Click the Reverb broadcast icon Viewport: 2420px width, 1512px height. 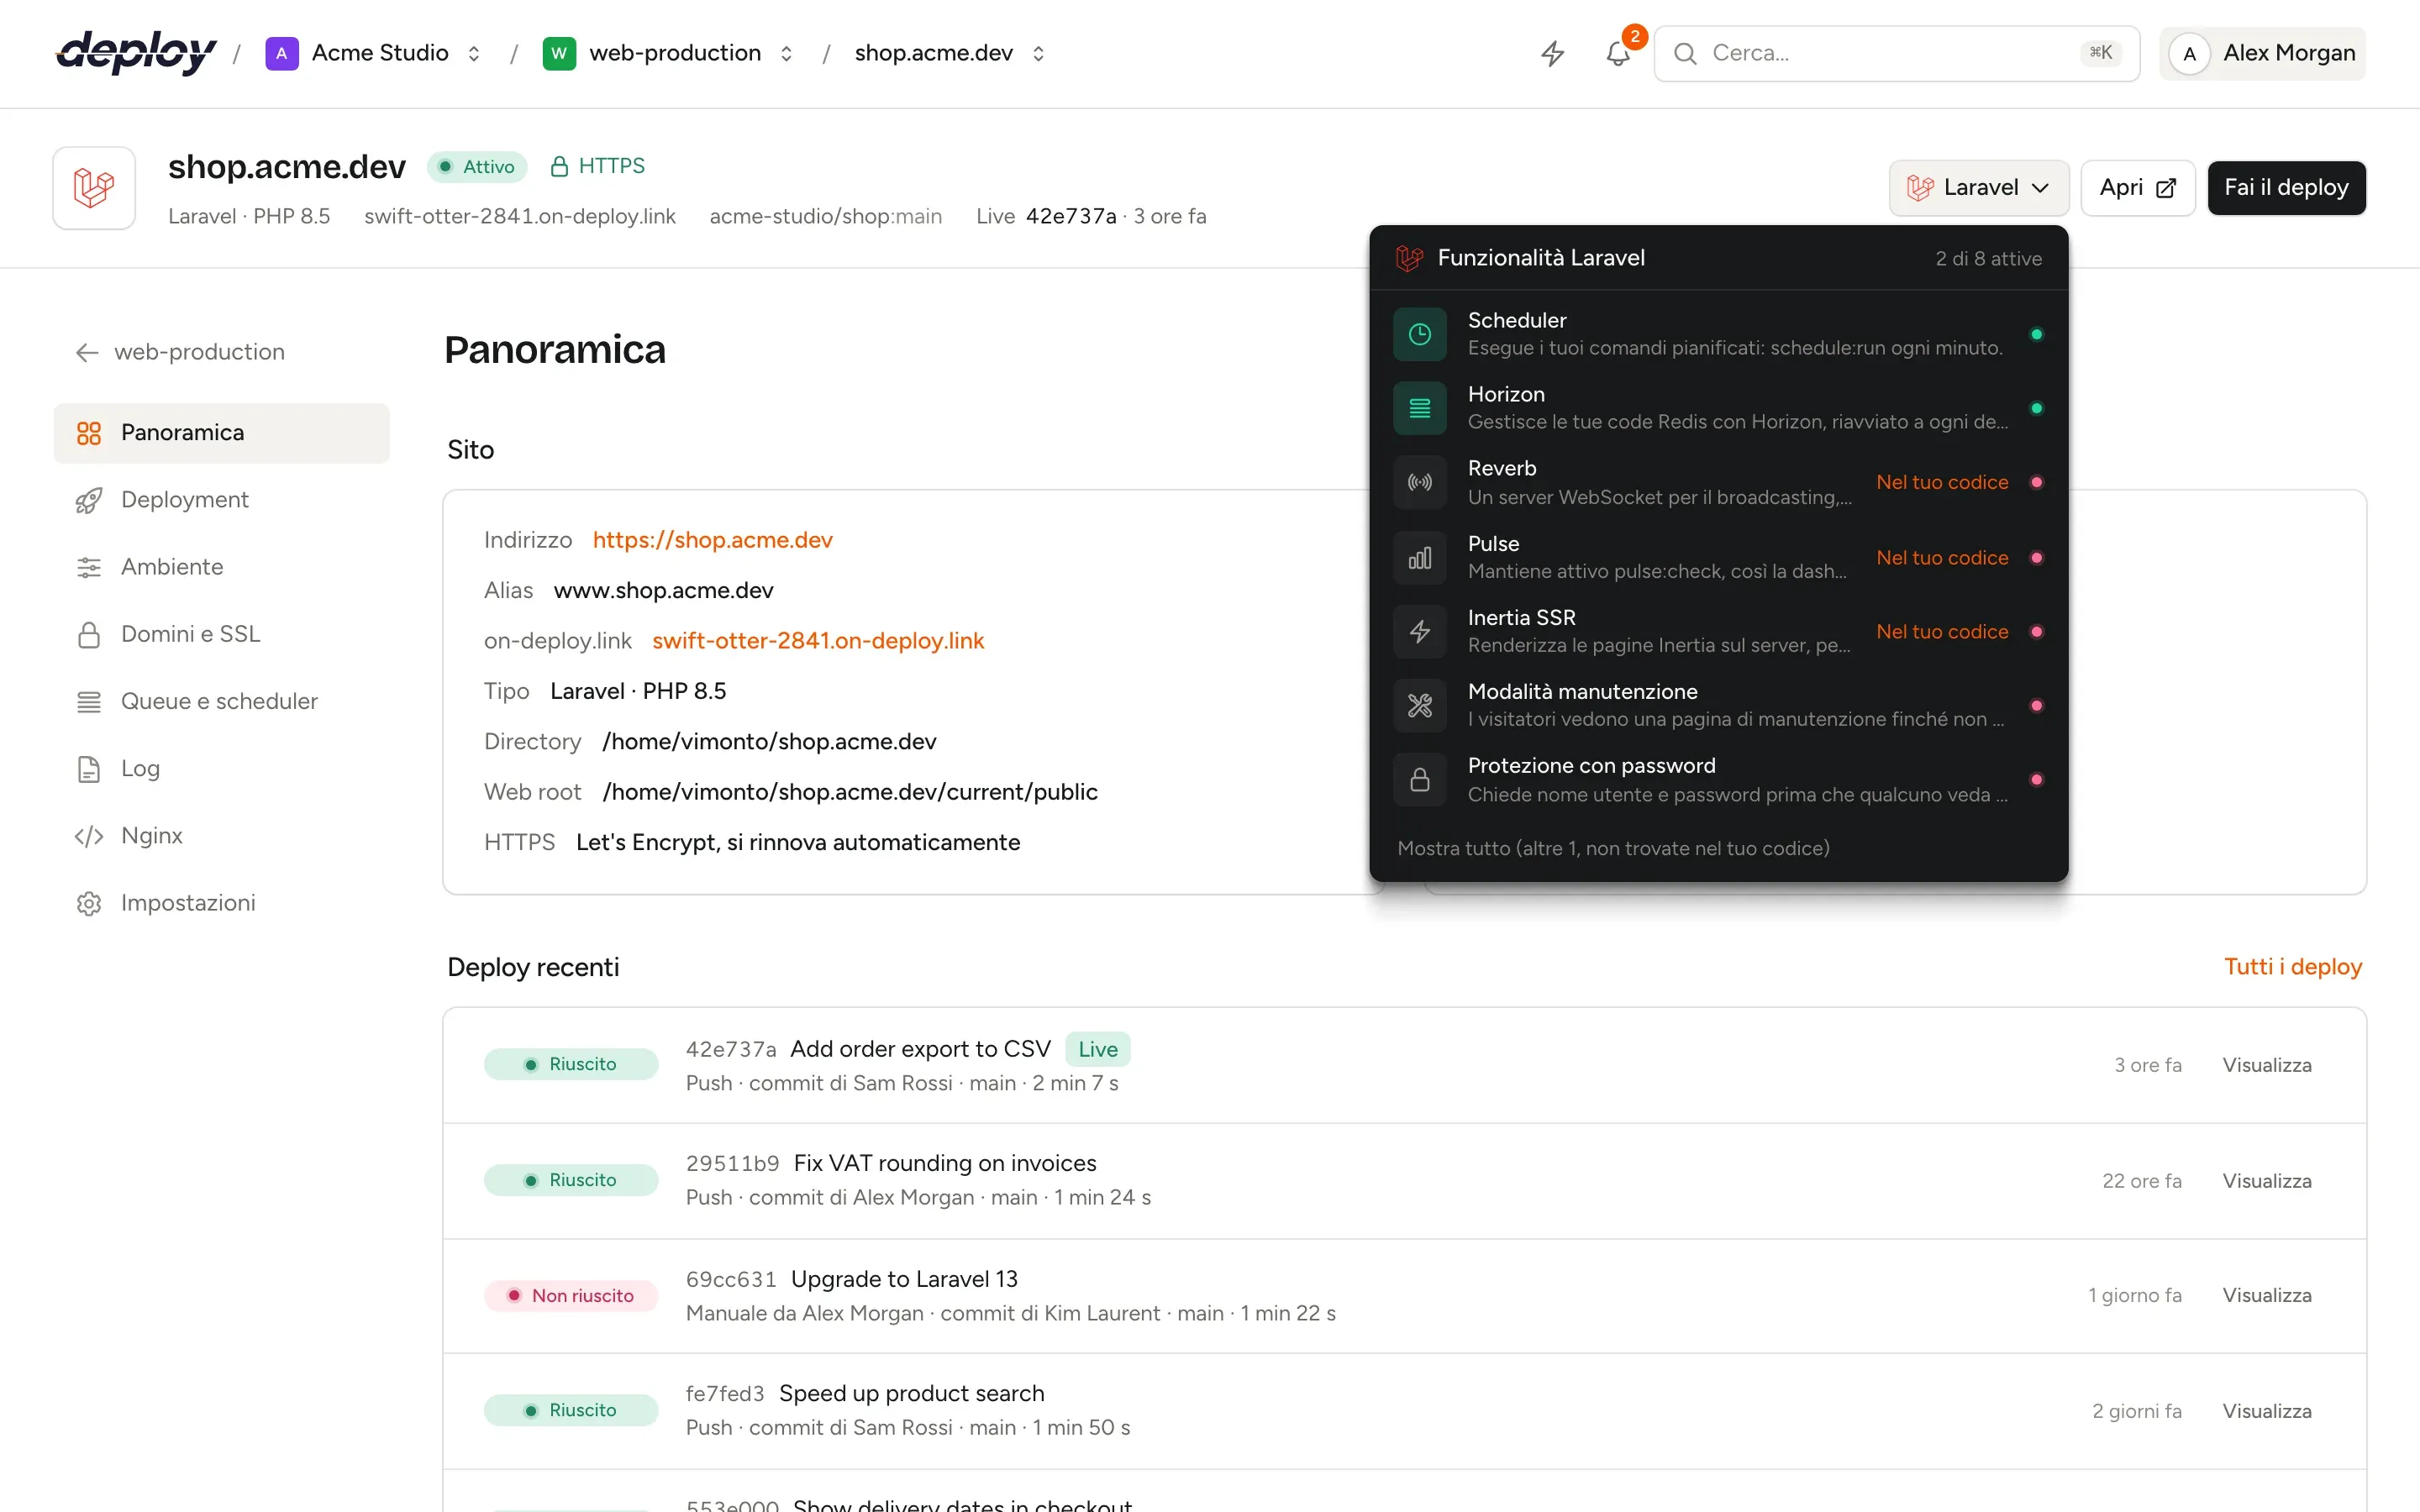pyautogui.click(x=1420, y=482)
